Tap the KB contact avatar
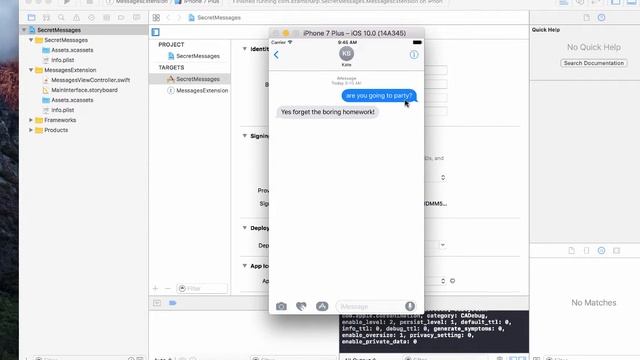Viewport: 640px width, 360px height. point(346,53)
